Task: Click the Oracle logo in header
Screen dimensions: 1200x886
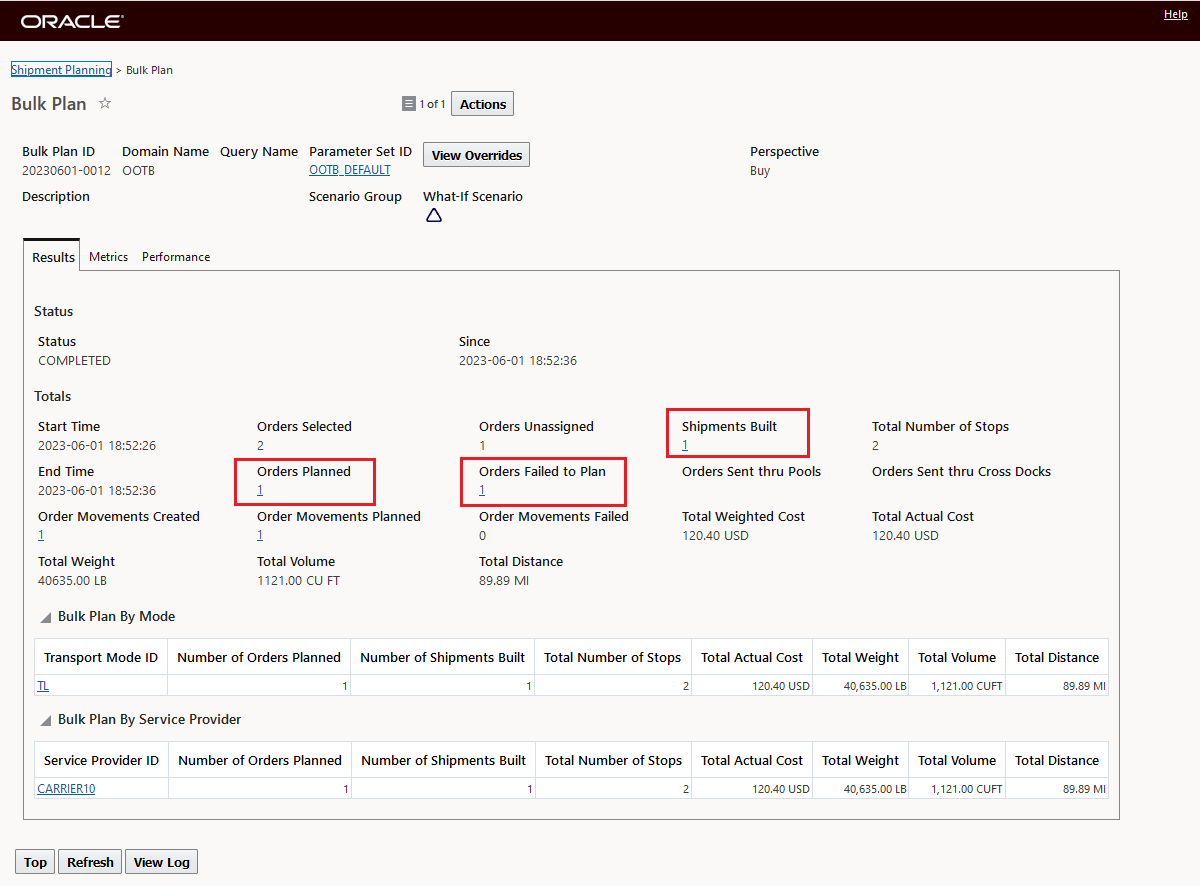Action: [x=72, y=21]
